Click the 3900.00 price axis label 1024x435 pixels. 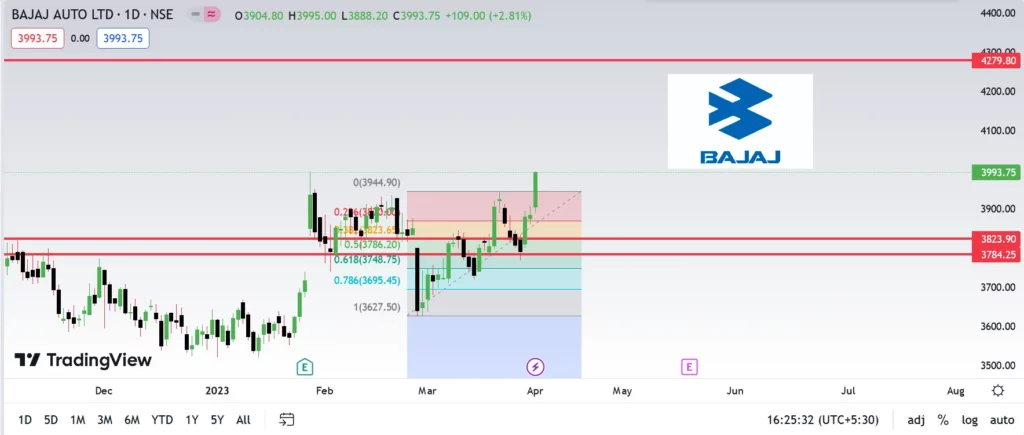point(997,209)
